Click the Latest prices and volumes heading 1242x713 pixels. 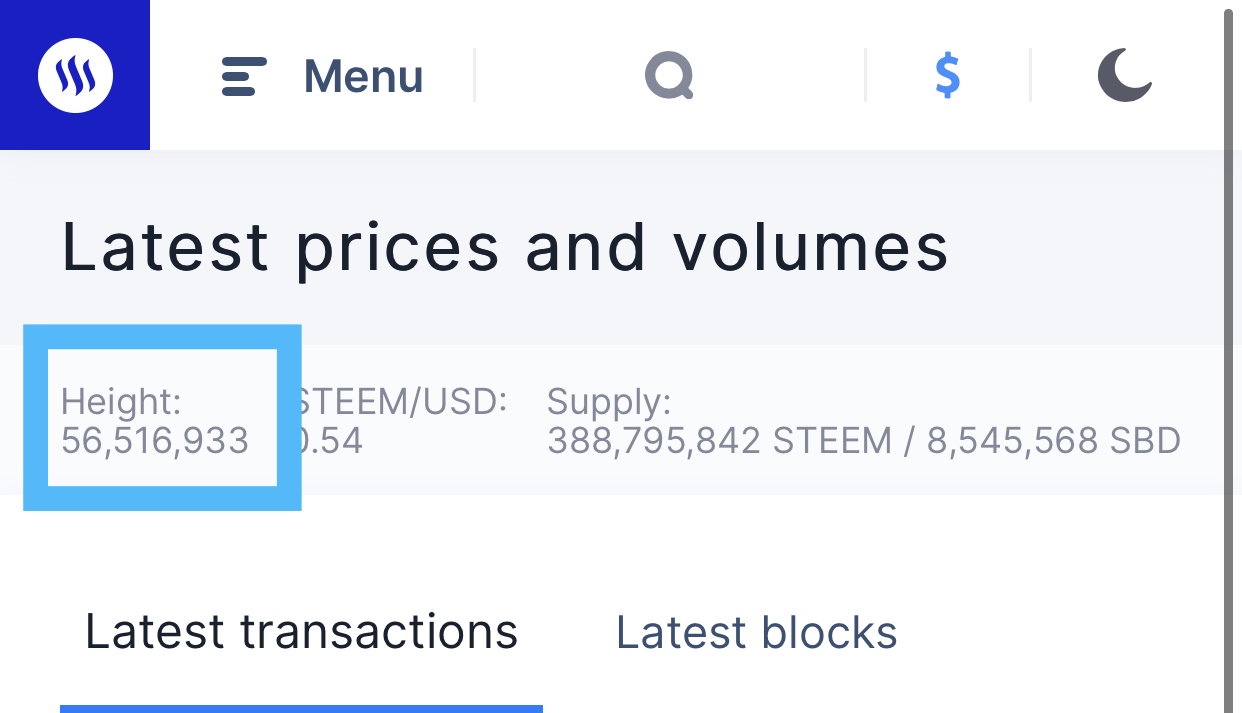[x=505, y=247]
